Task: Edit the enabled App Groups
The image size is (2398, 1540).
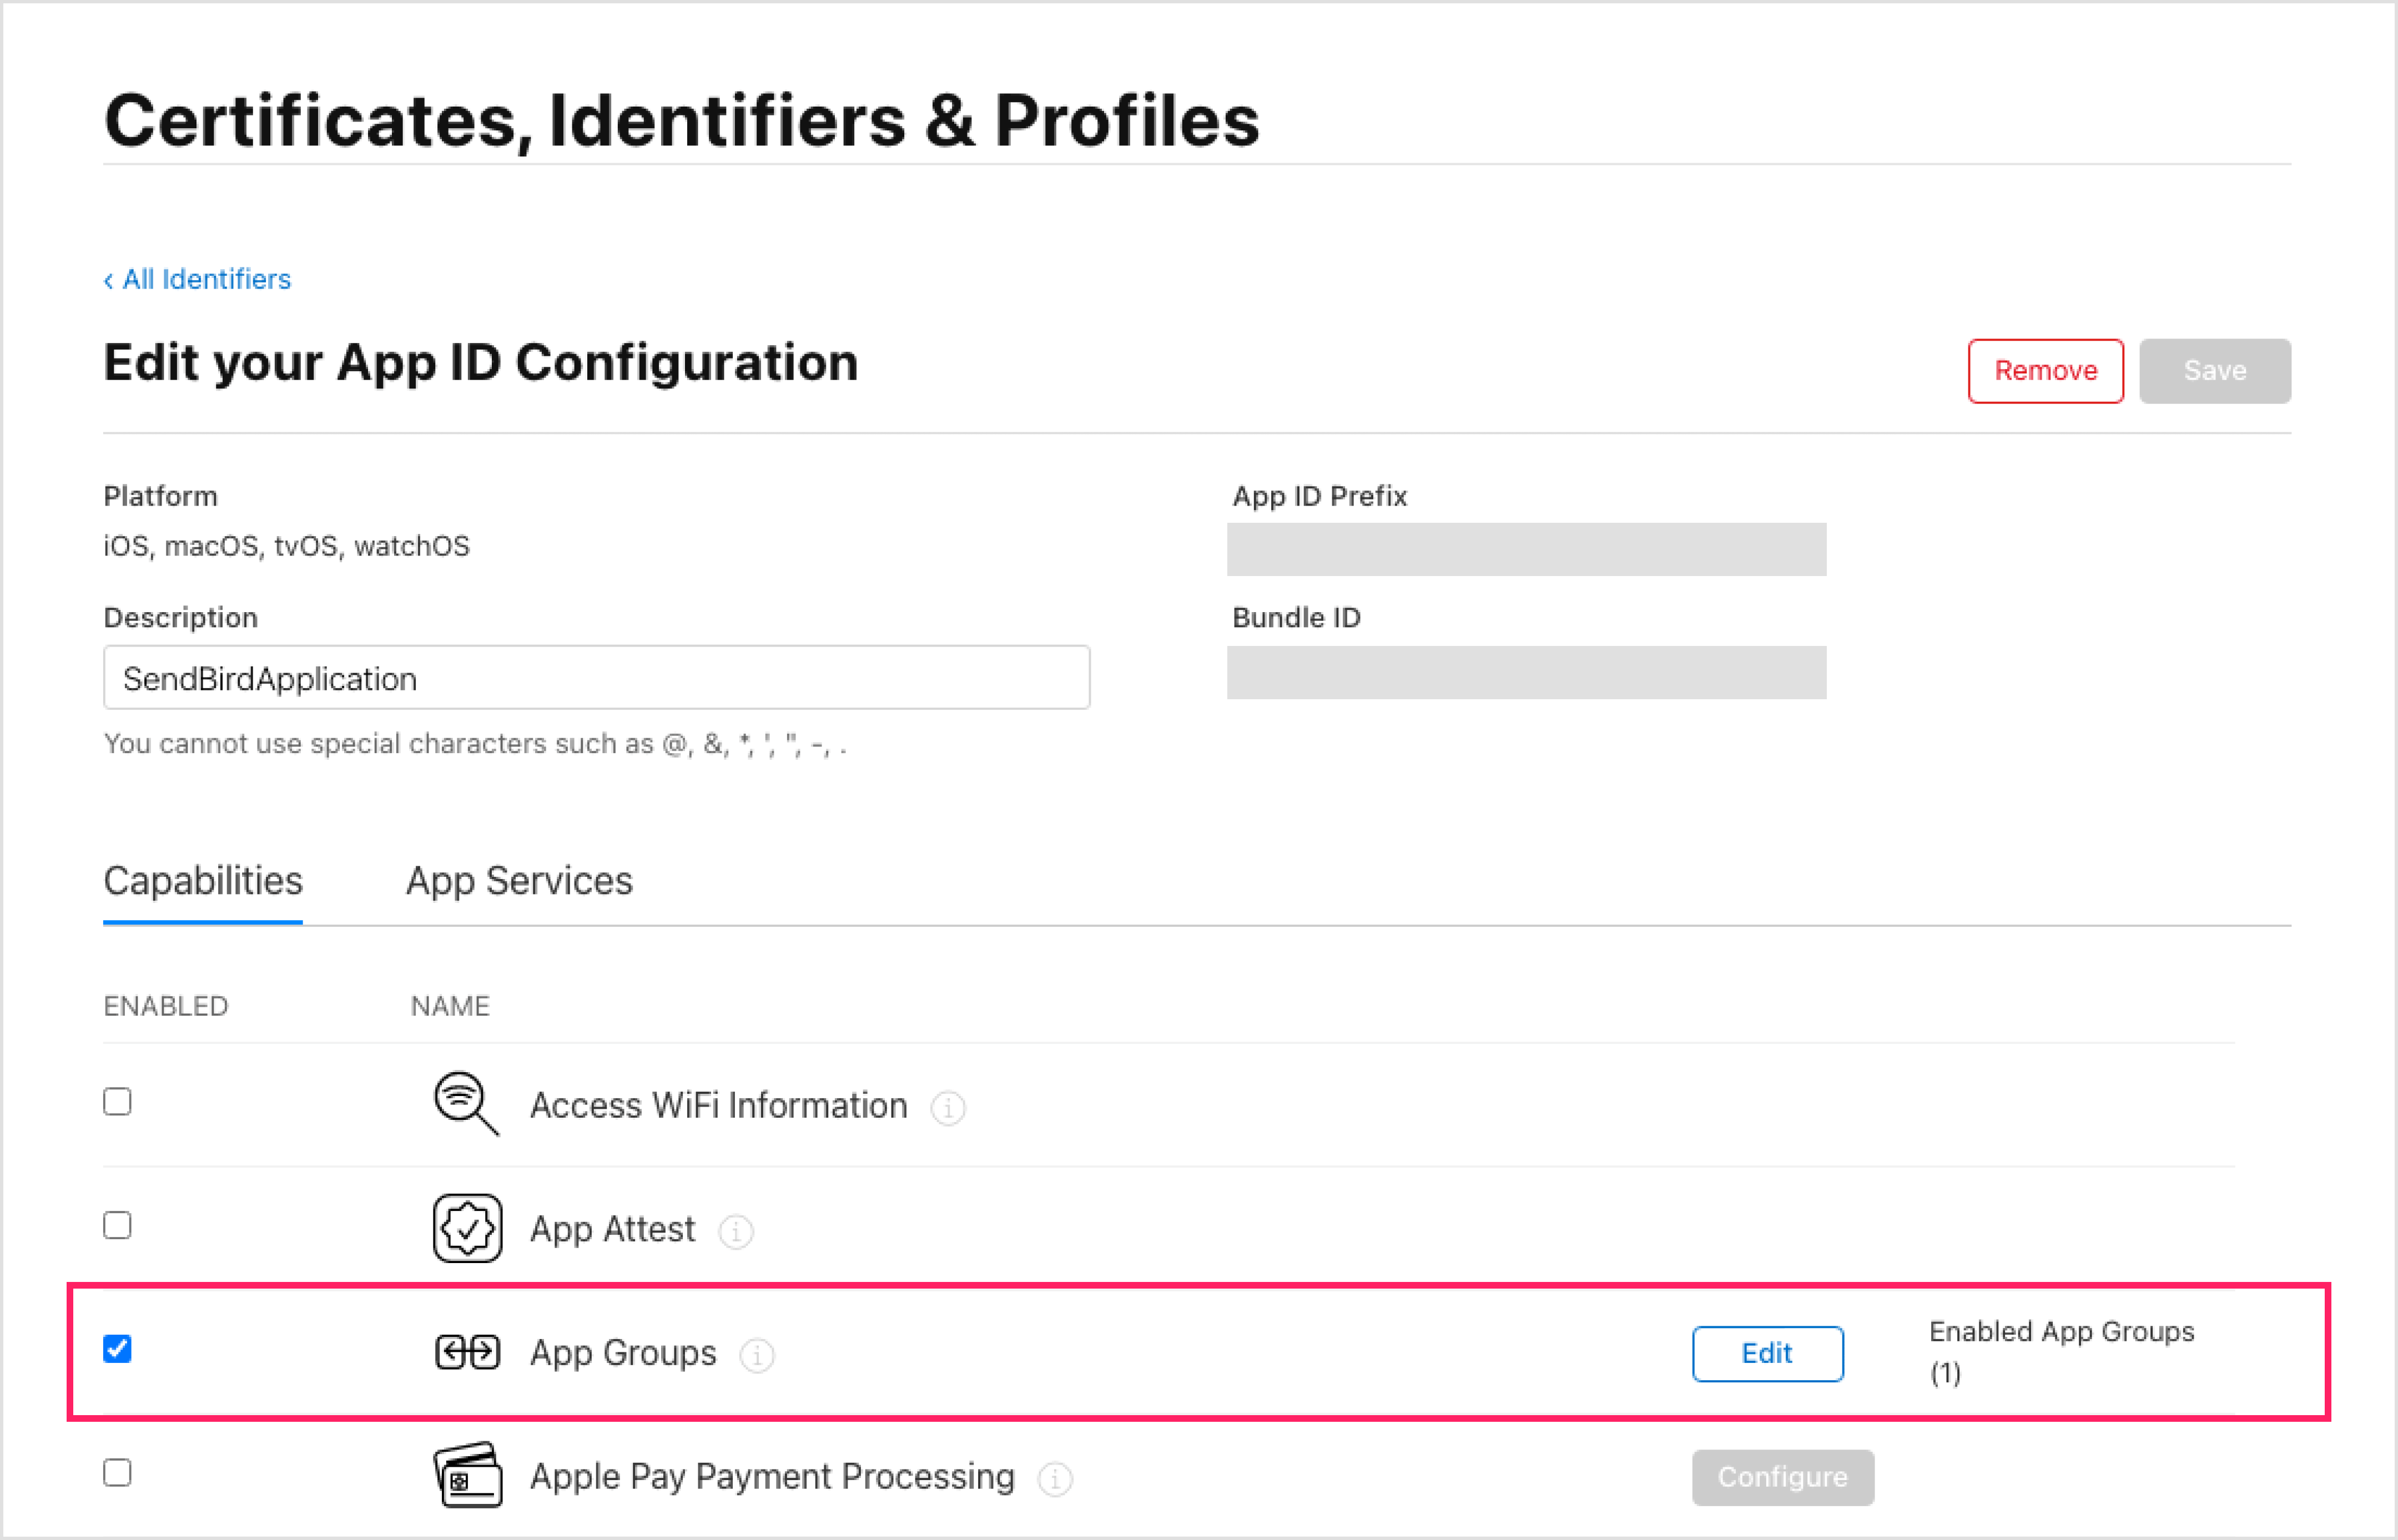Action: click(x=1767, y=1353)
